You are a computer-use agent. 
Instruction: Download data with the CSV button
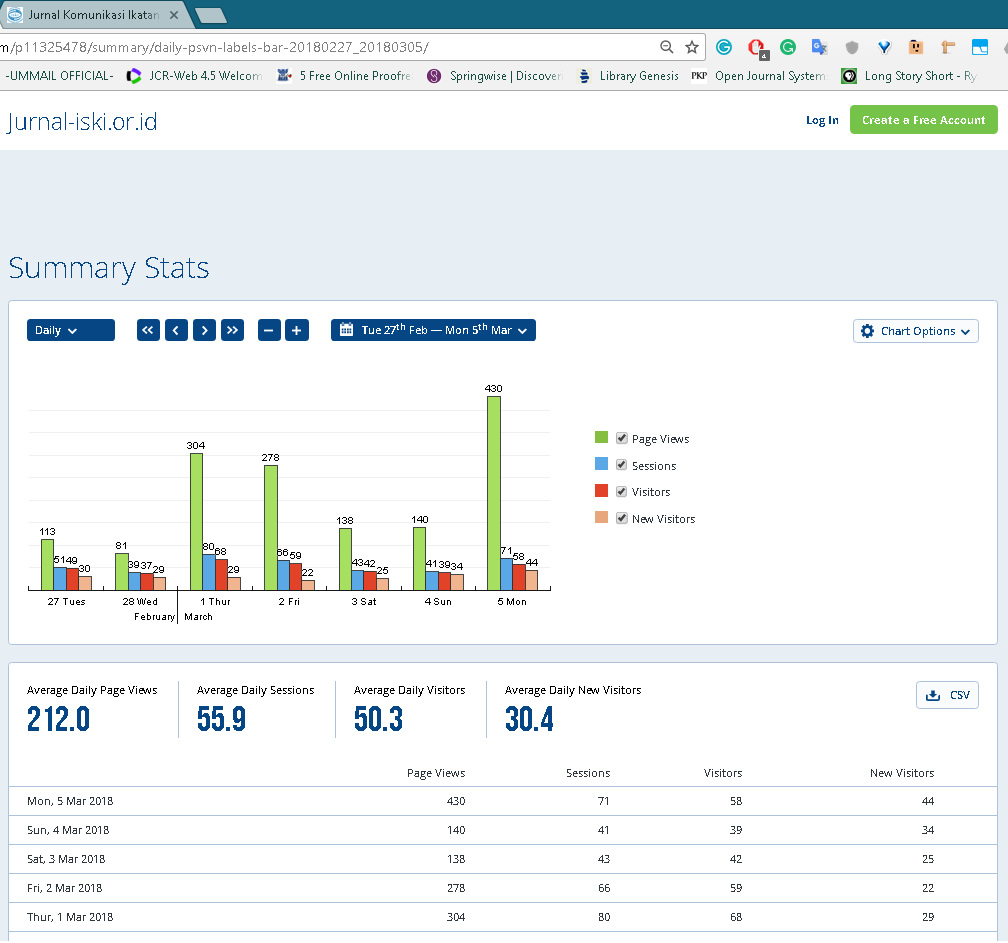tap(947, 695)
